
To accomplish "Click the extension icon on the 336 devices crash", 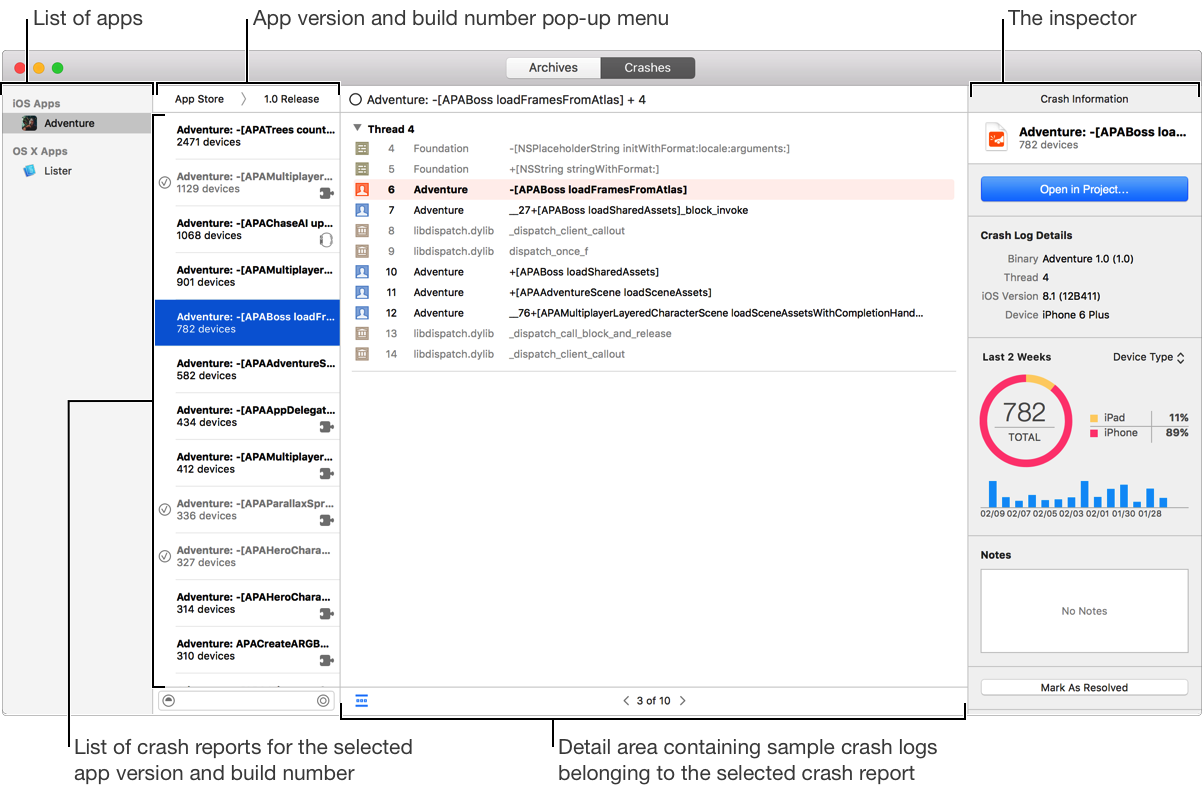I will [326, 521].
